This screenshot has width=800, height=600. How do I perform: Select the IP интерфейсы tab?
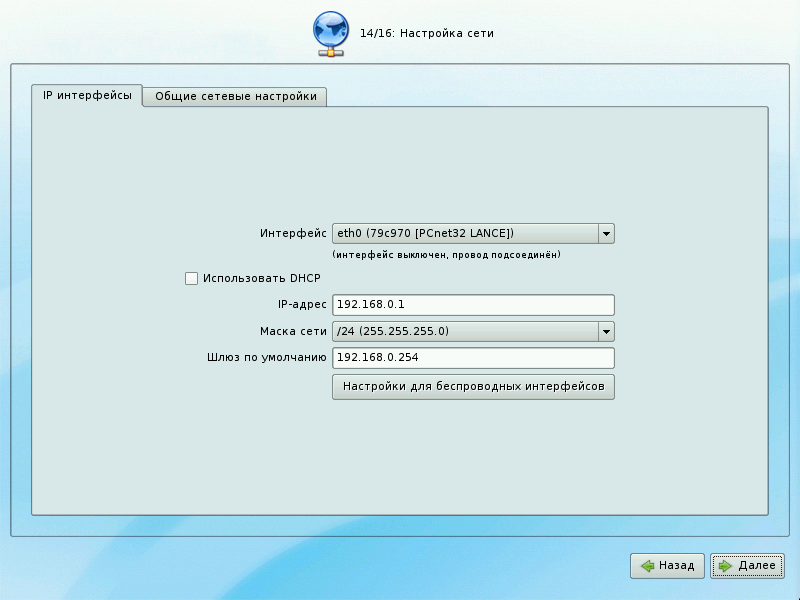(87, 96)
